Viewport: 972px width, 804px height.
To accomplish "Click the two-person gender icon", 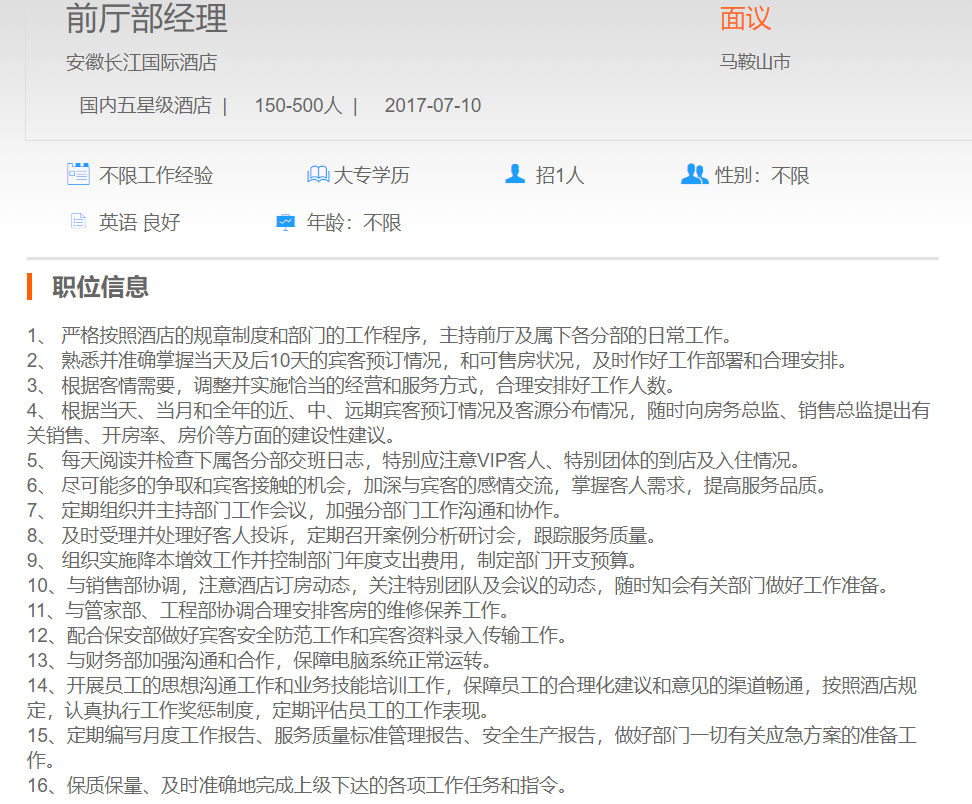I will pos(694,175).
